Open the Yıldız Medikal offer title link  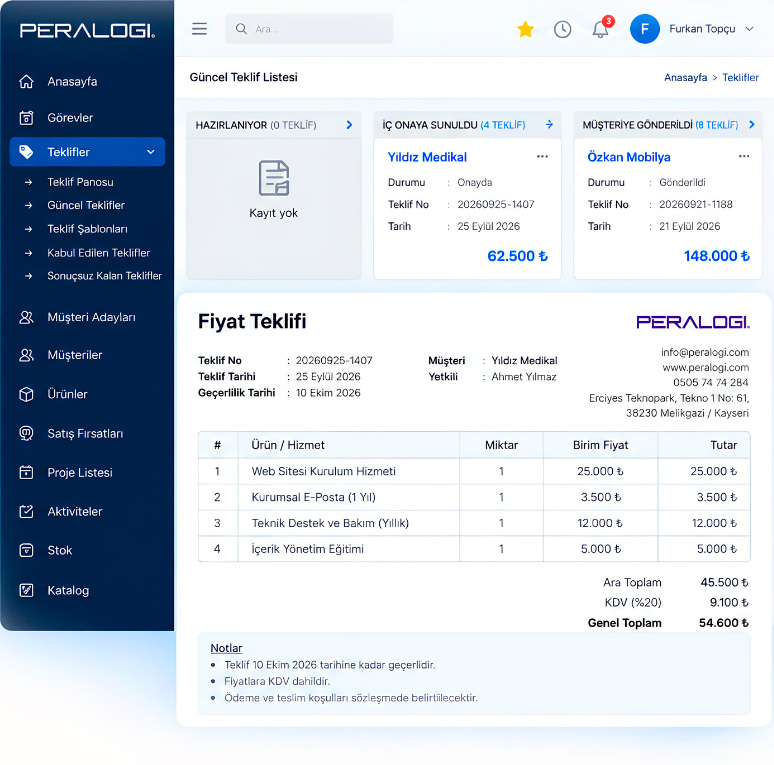[427, 157]
